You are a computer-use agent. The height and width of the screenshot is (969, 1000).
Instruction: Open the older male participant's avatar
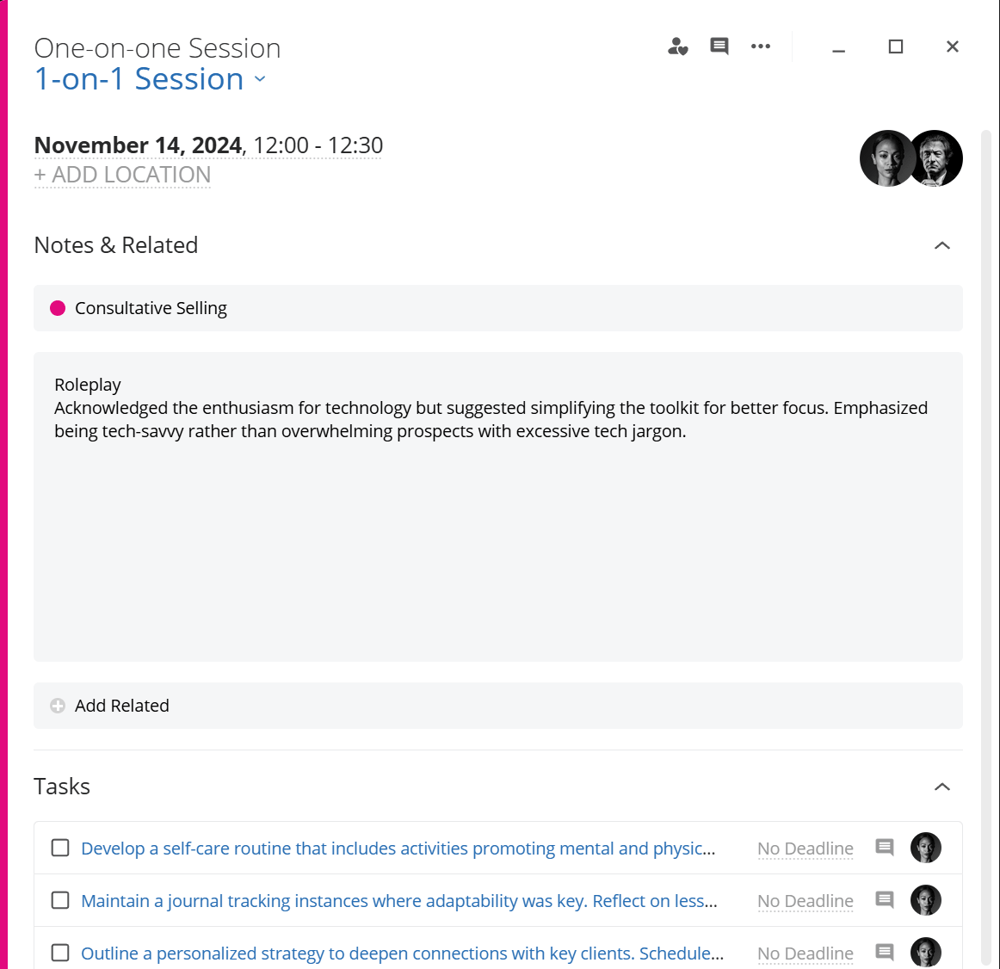[936, 158]
